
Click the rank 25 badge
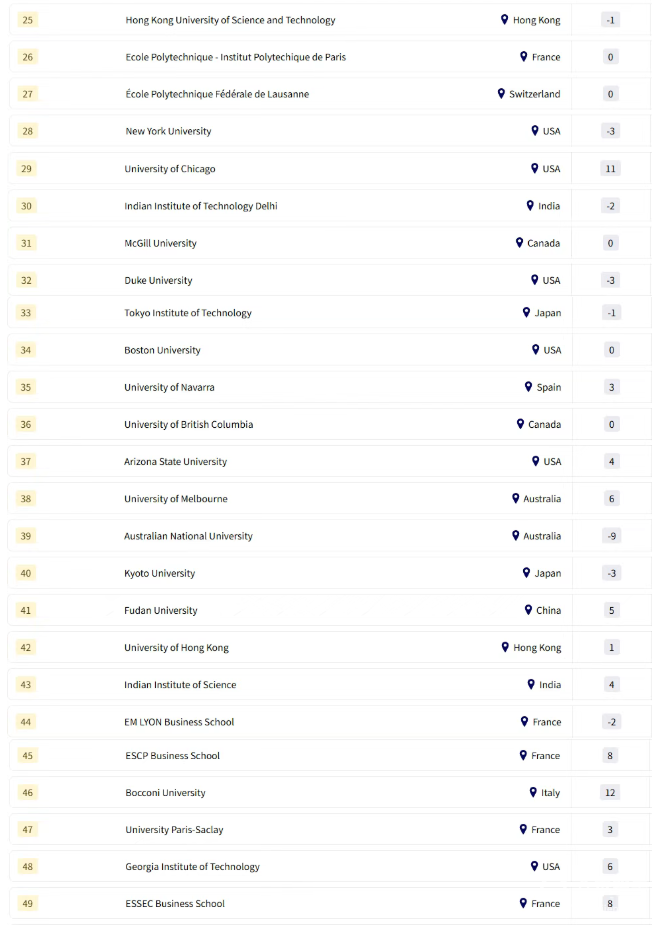point(27,20)
